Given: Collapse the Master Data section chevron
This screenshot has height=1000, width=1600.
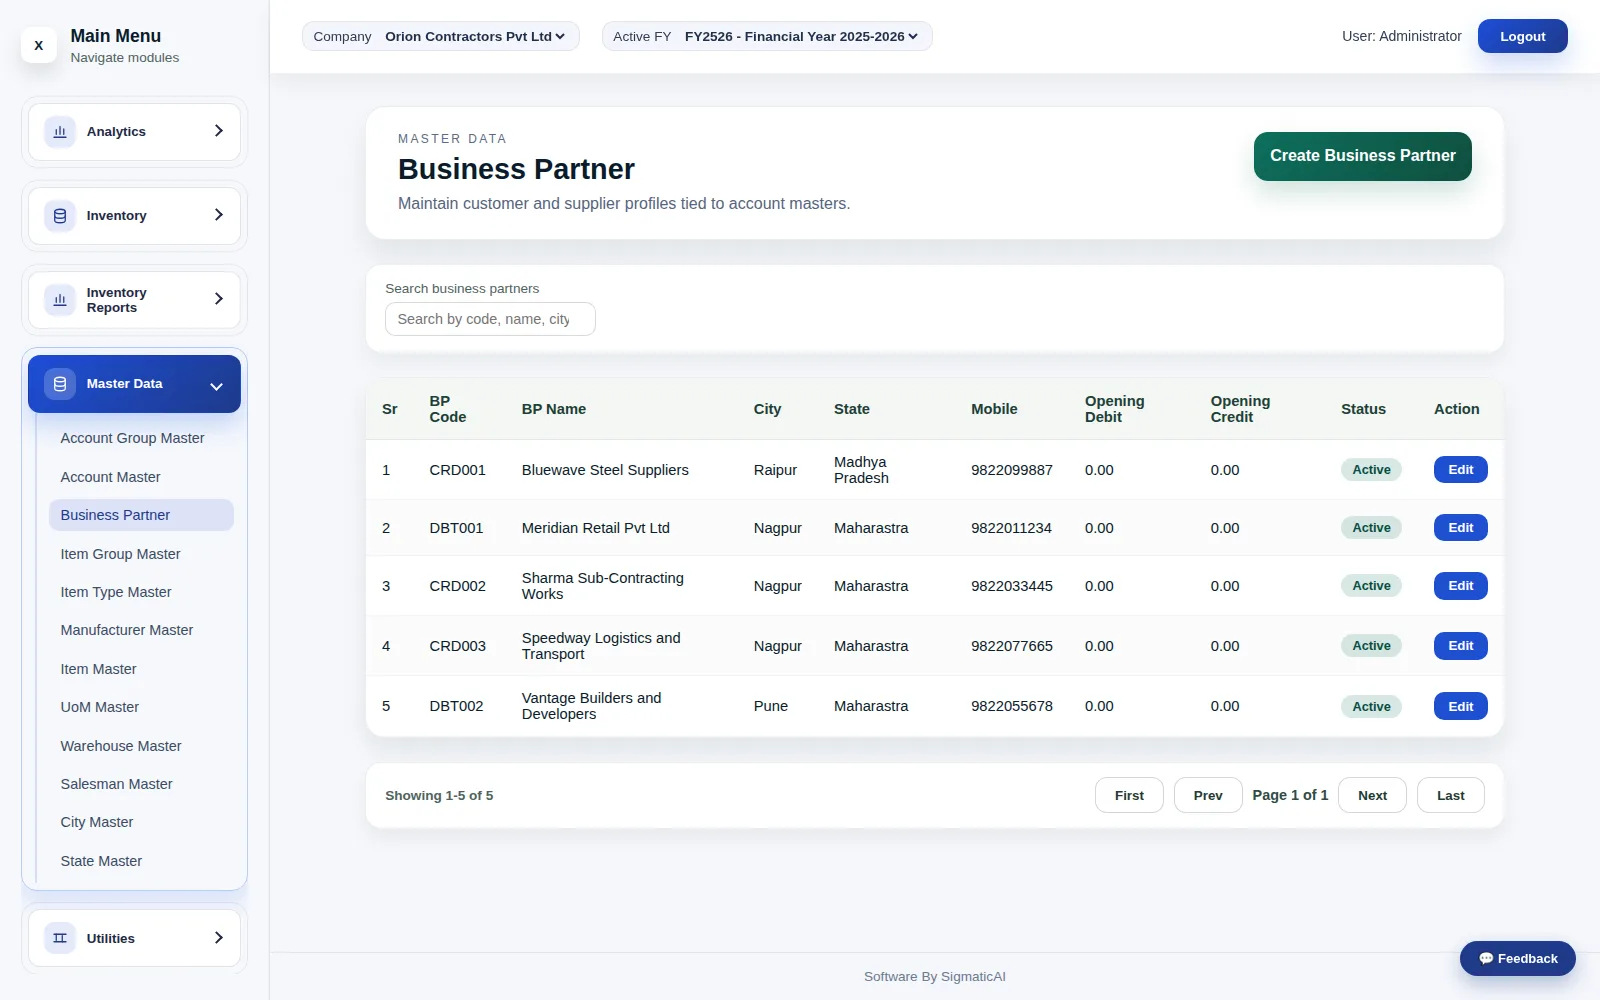Looking at the screenshot, I should [x=216, y=386].
